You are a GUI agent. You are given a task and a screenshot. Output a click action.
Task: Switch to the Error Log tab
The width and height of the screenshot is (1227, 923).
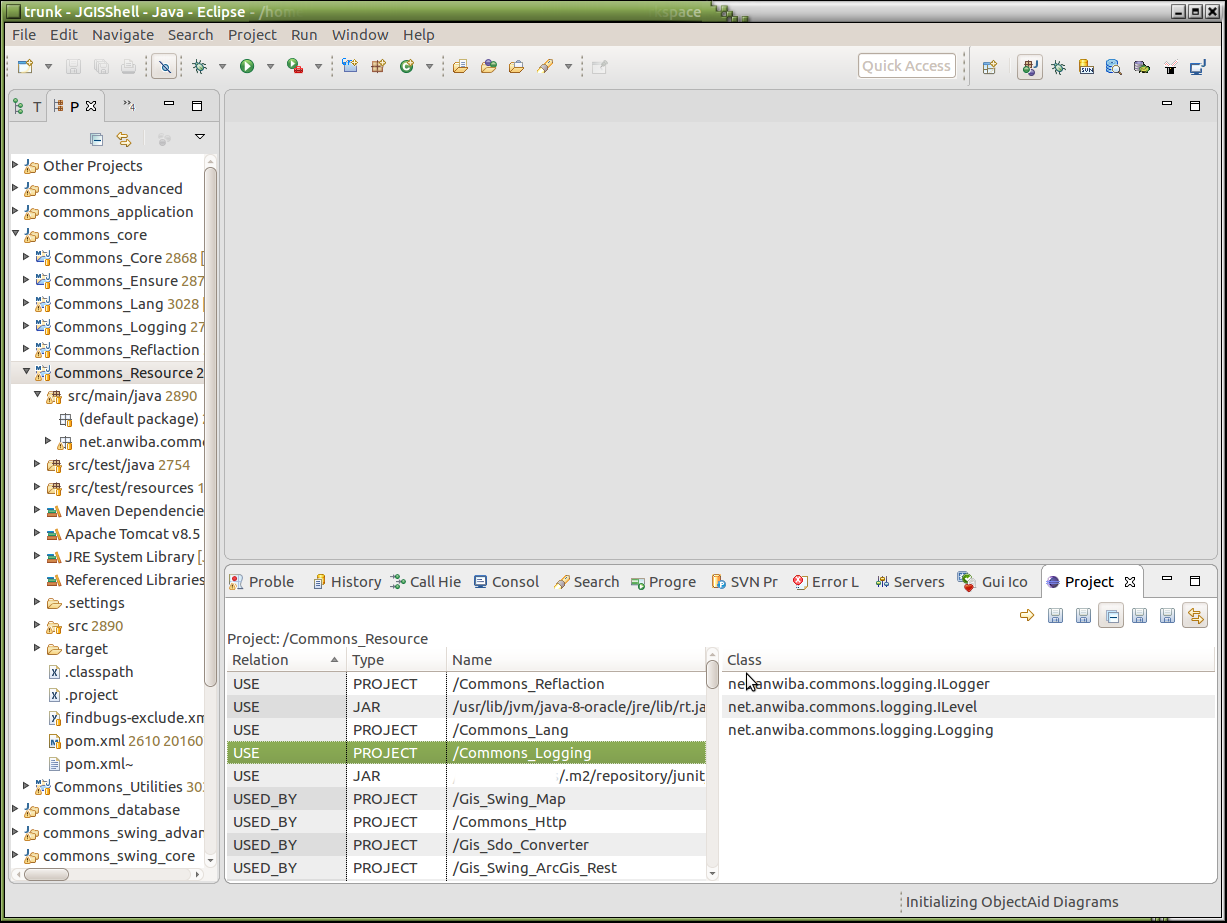tap(825, 582)
